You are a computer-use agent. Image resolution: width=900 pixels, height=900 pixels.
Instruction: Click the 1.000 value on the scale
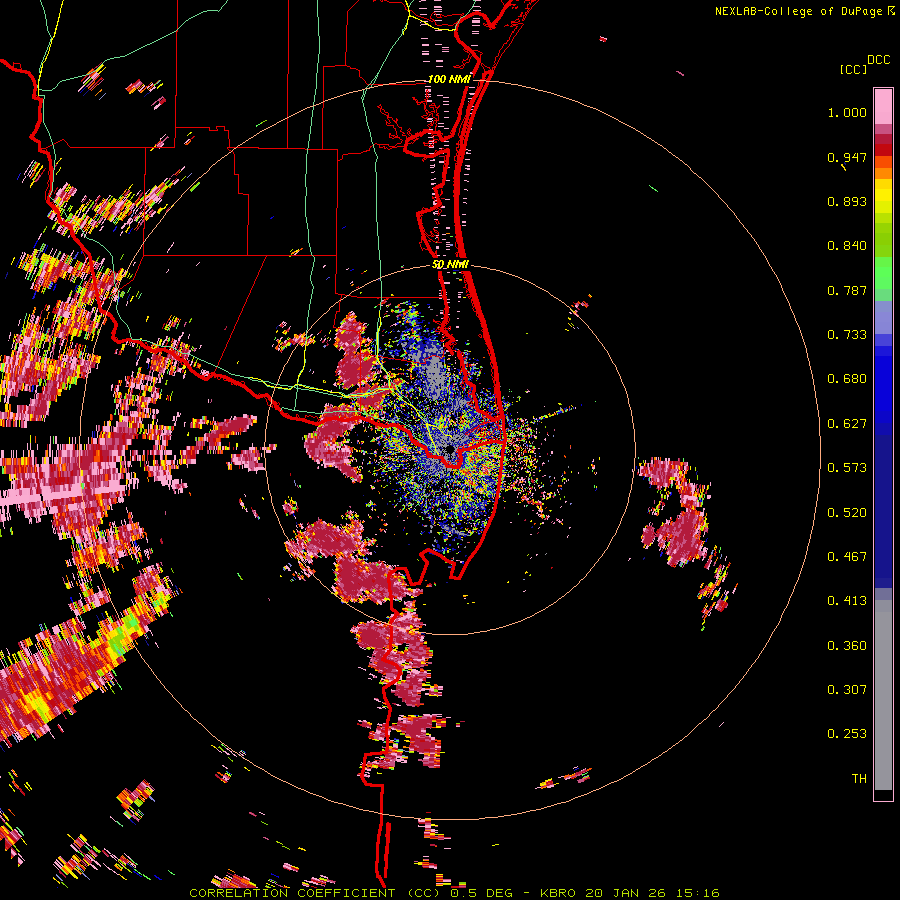[847, 112]
